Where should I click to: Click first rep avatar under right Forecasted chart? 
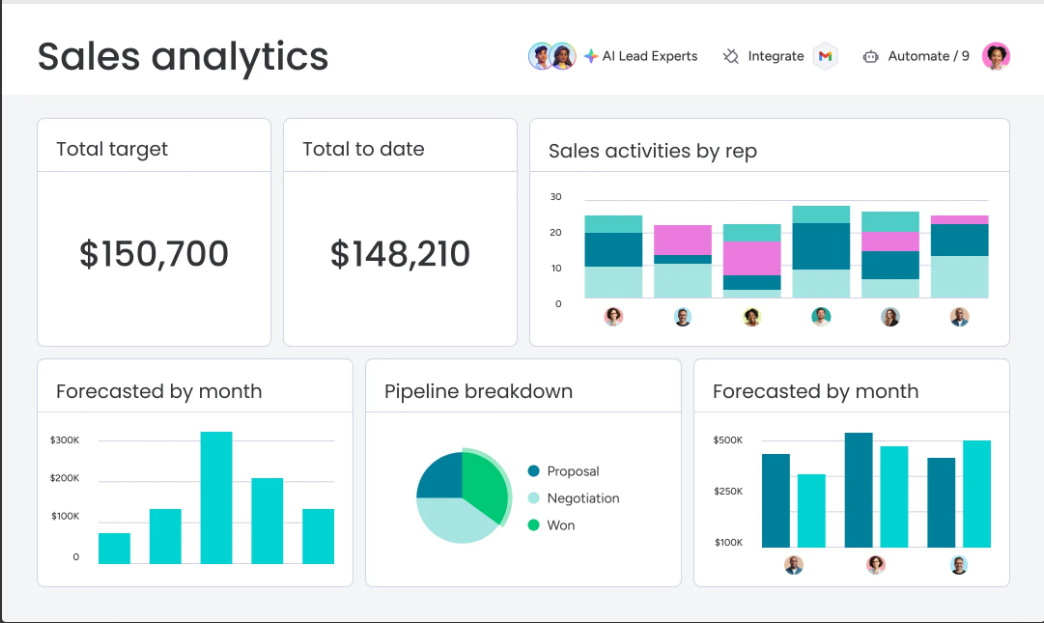click(794, 565)
